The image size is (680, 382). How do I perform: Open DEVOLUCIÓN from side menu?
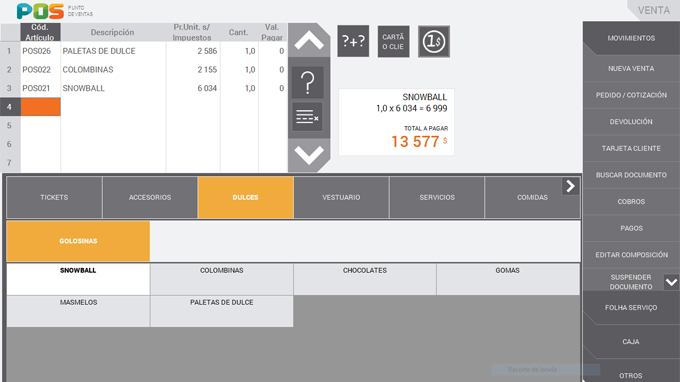[631, 122]
